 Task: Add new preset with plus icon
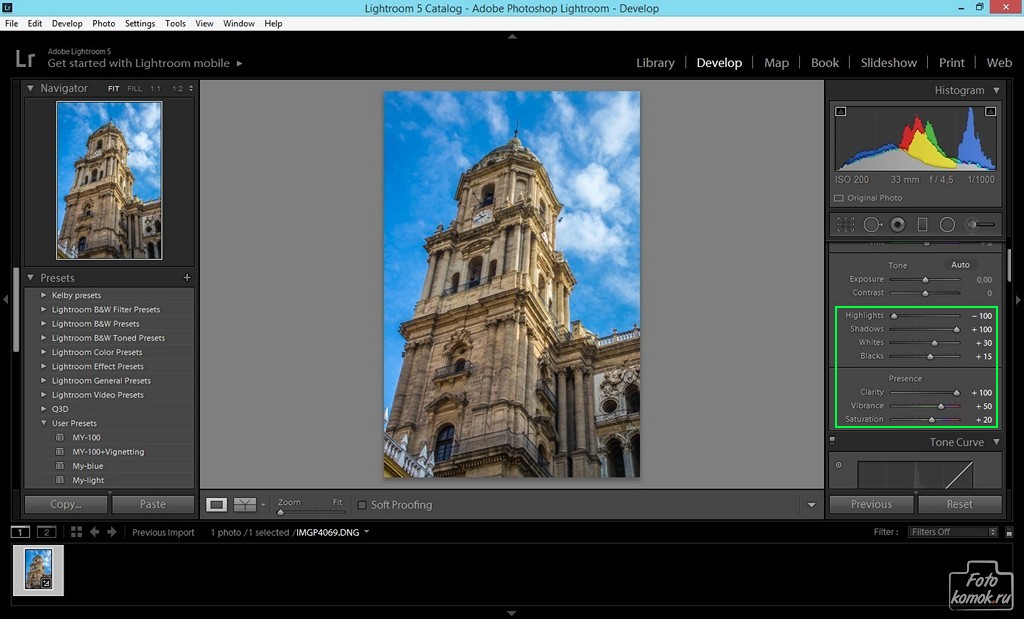click(187, 278)
